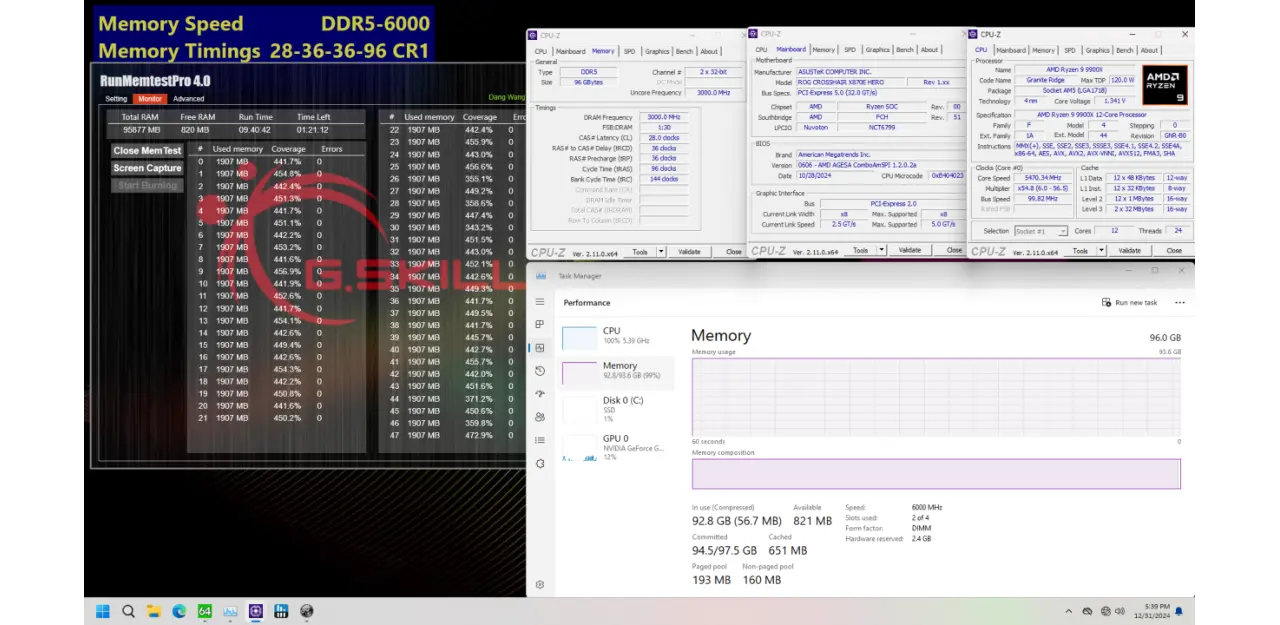Expand Tools dropdown arrow in rightmost CPU-Z
Viewport: 1280px width, 625px height.
tap(1101, 251)
